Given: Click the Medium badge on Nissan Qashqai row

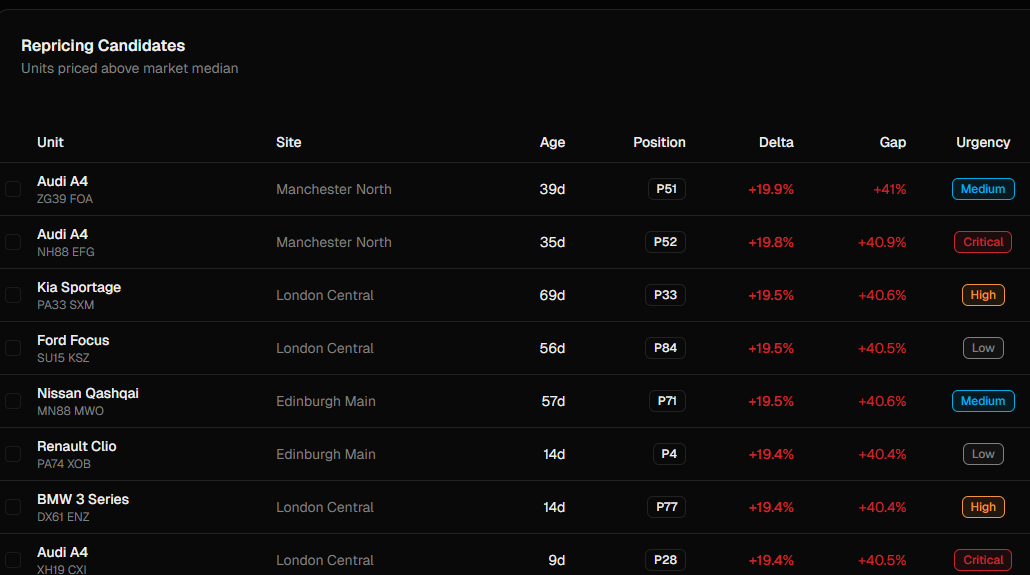Looking at the screenshot, I should pos(983,401).
